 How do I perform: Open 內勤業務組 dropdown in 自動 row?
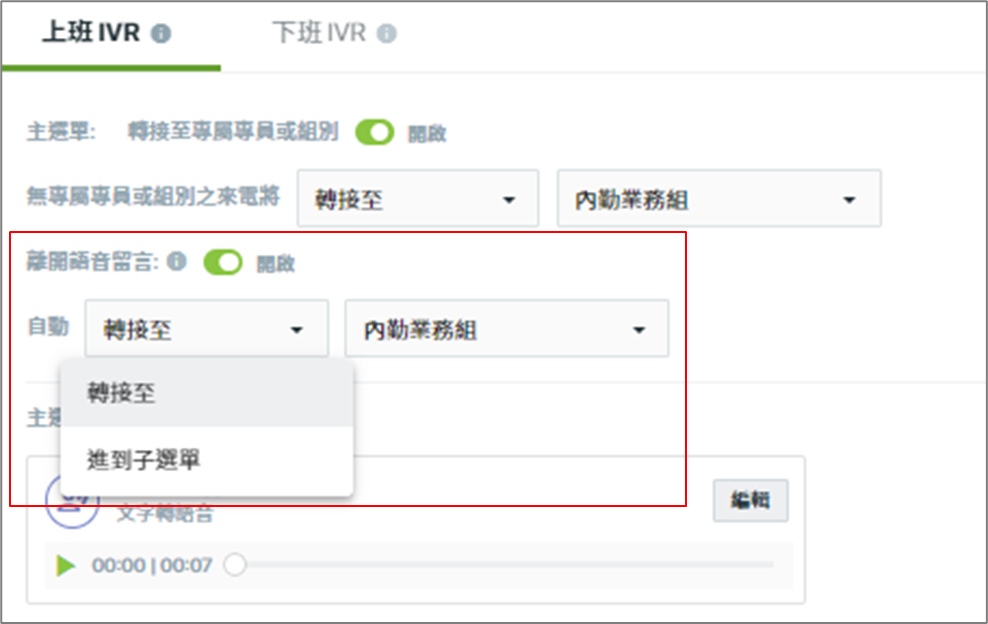507,328
